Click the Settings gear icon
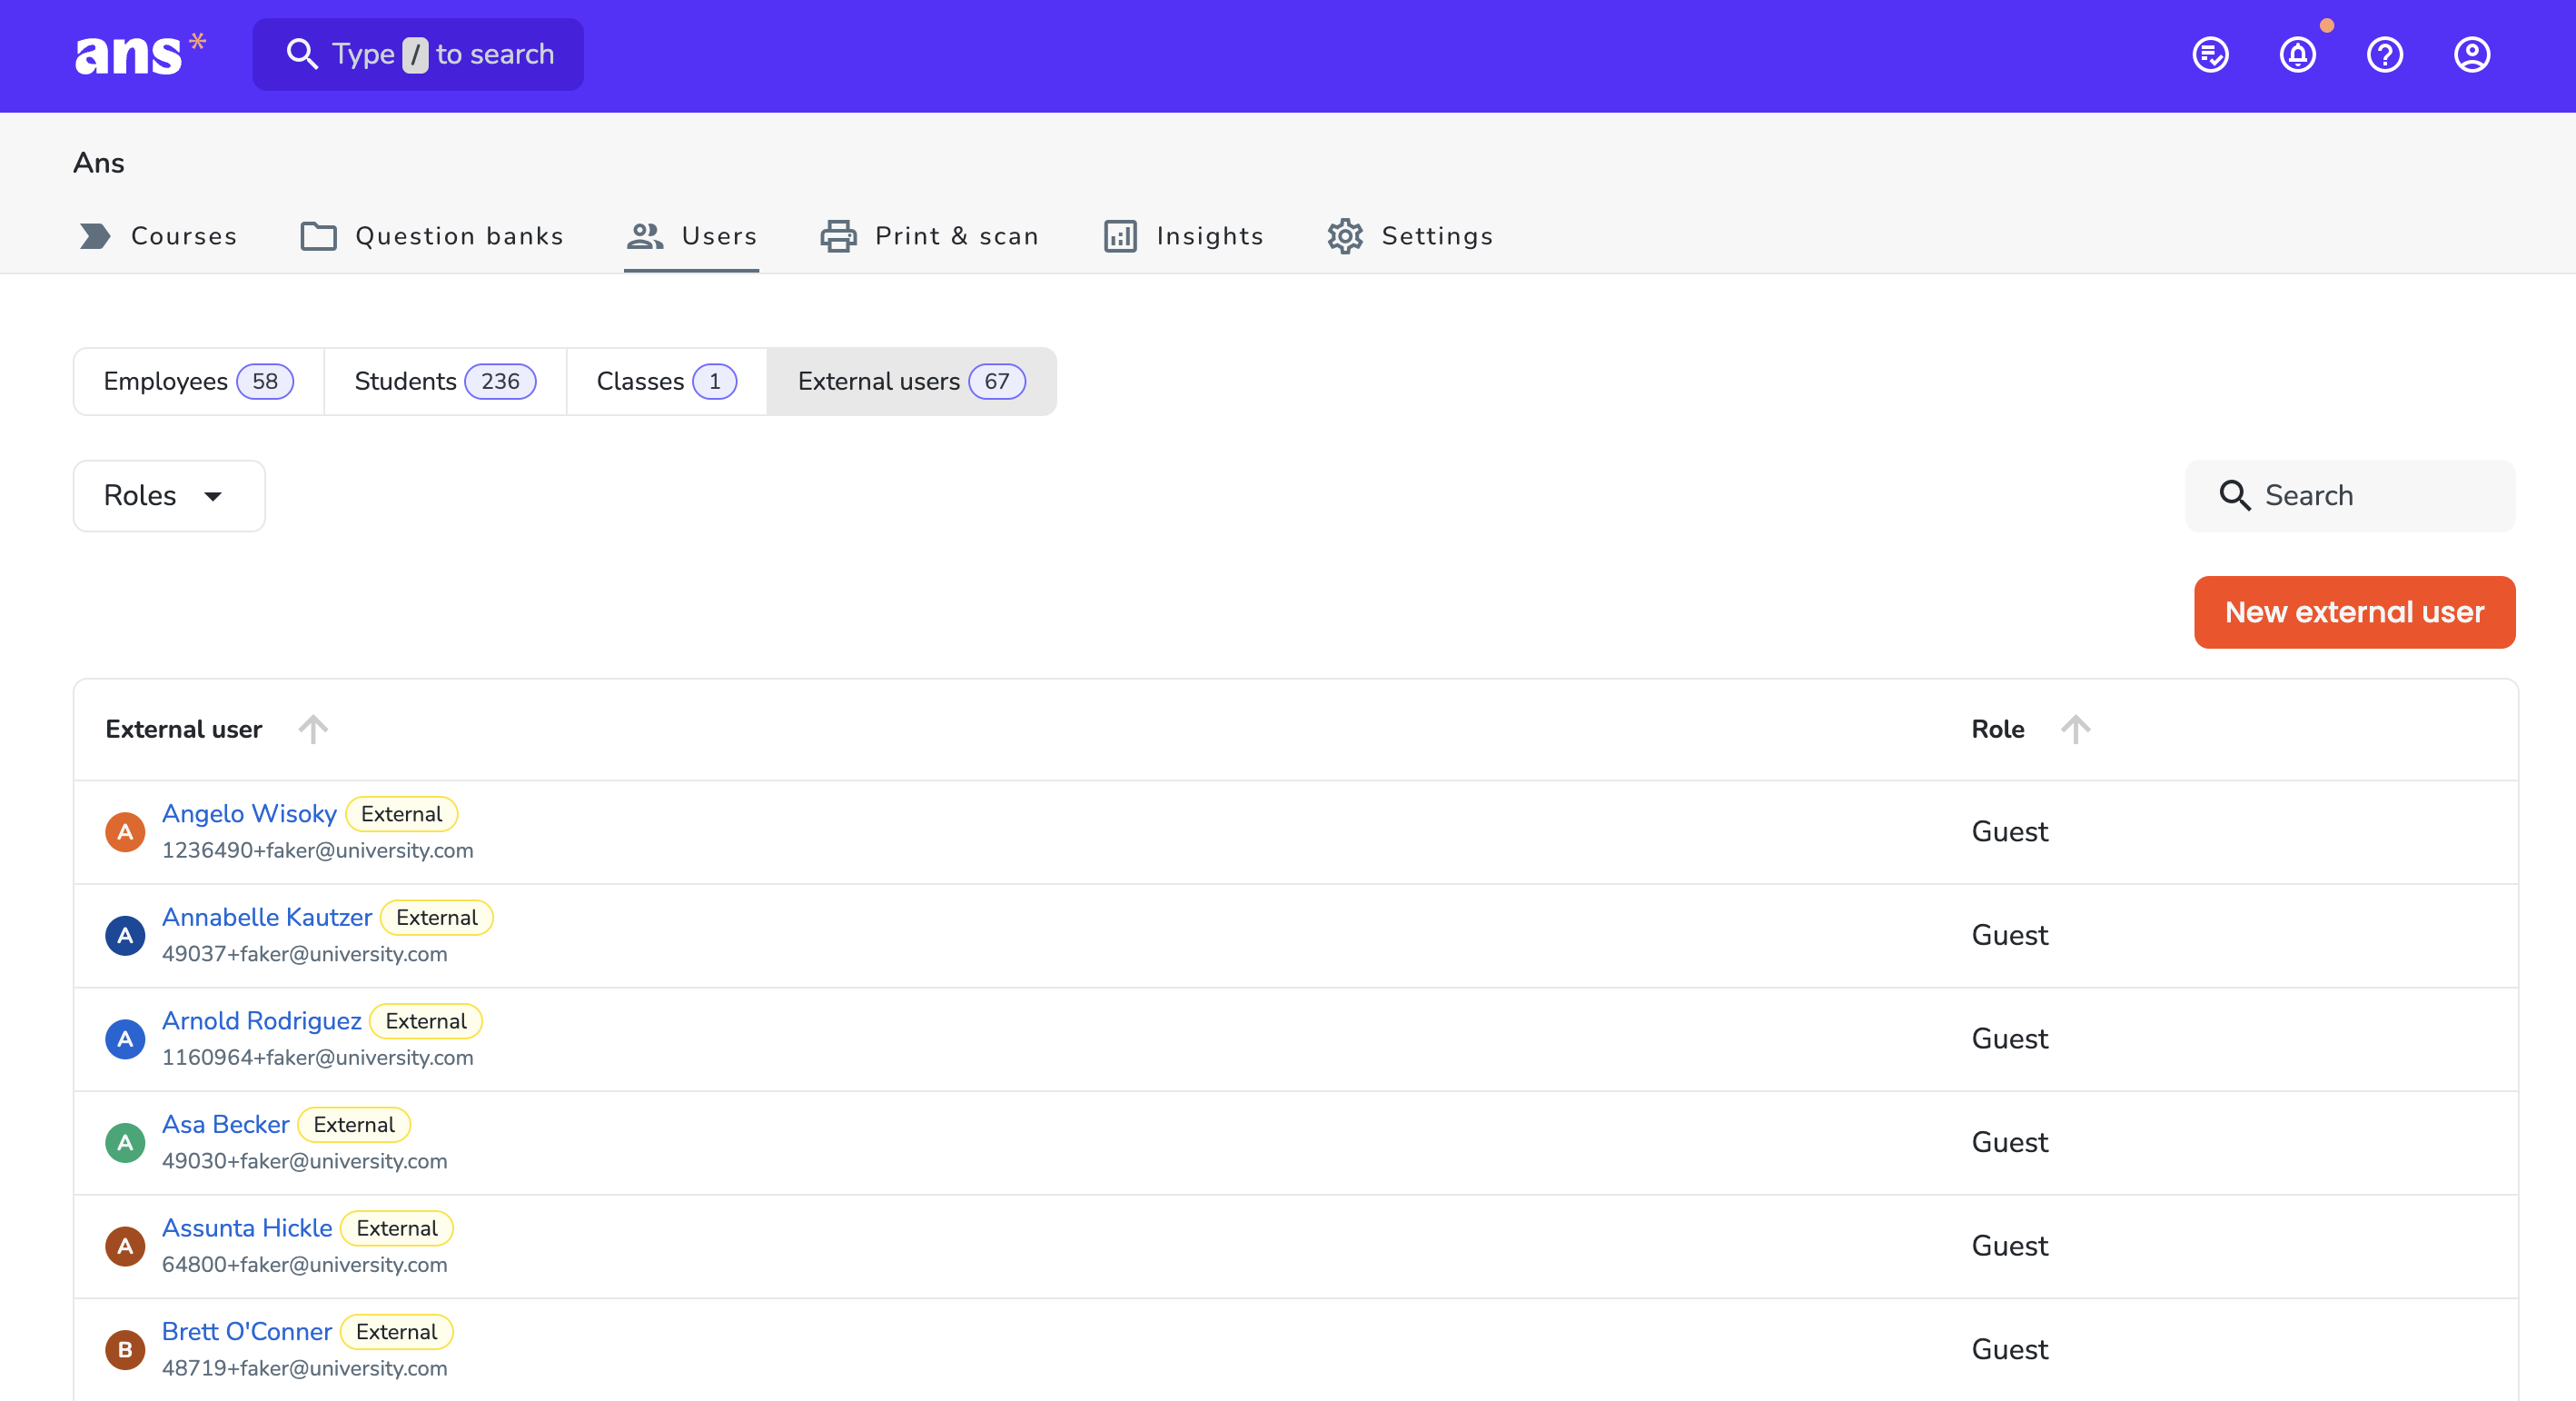2576x1401 pixels. 1345,236
